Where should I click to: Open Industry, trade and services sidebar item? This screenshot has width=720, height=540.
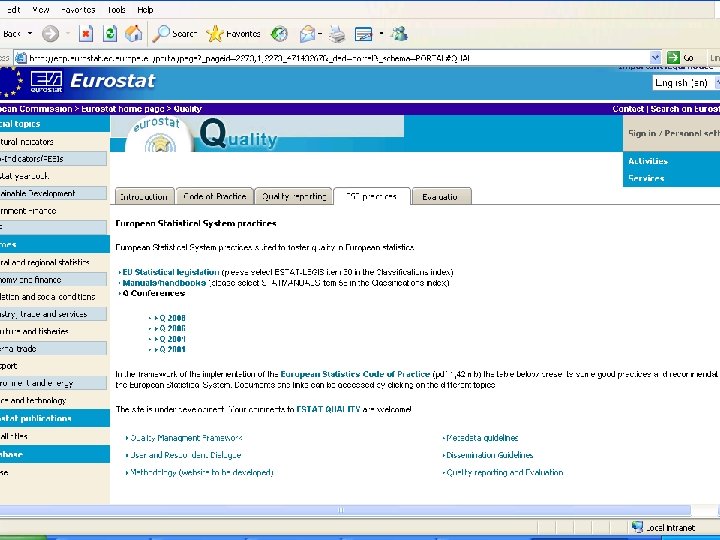(54, 314)
